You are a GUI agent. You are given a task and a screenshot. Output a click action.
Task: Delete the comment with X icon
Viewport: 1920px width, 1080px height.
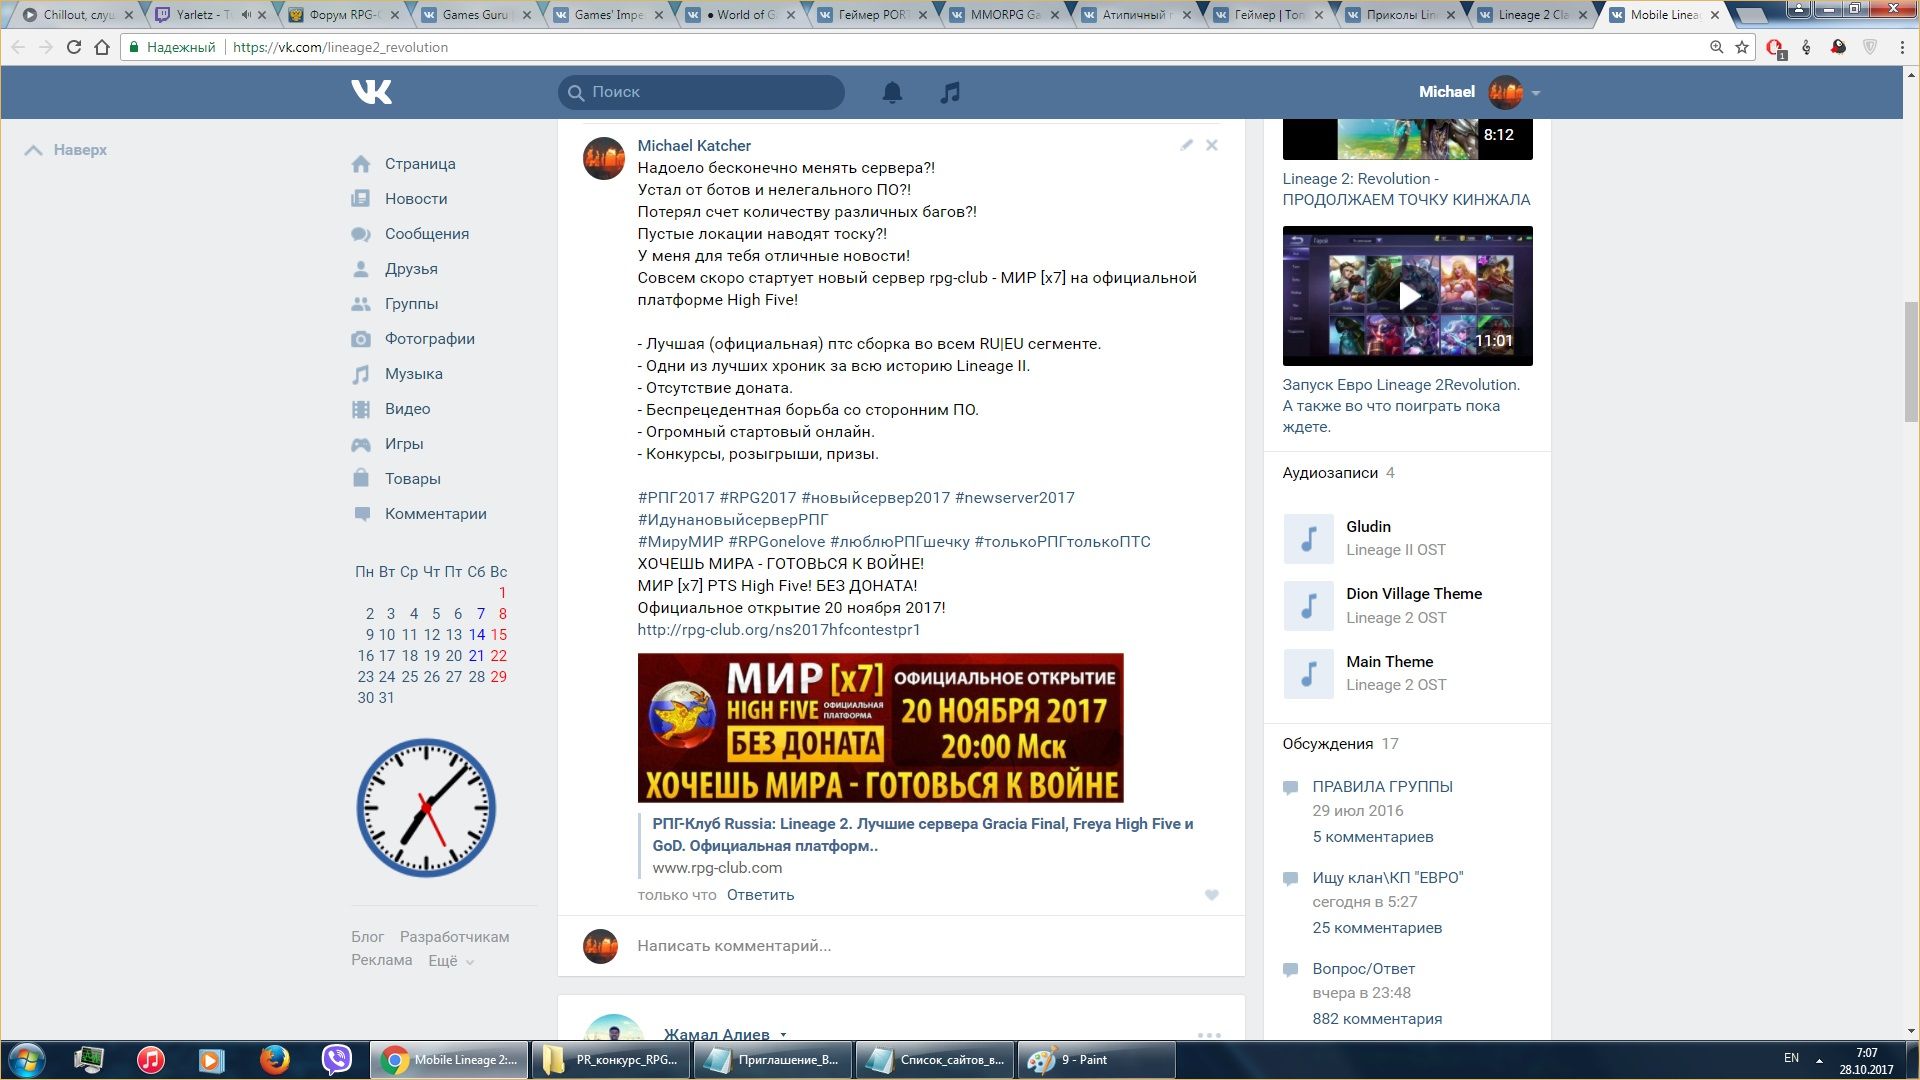[1212, 145]
